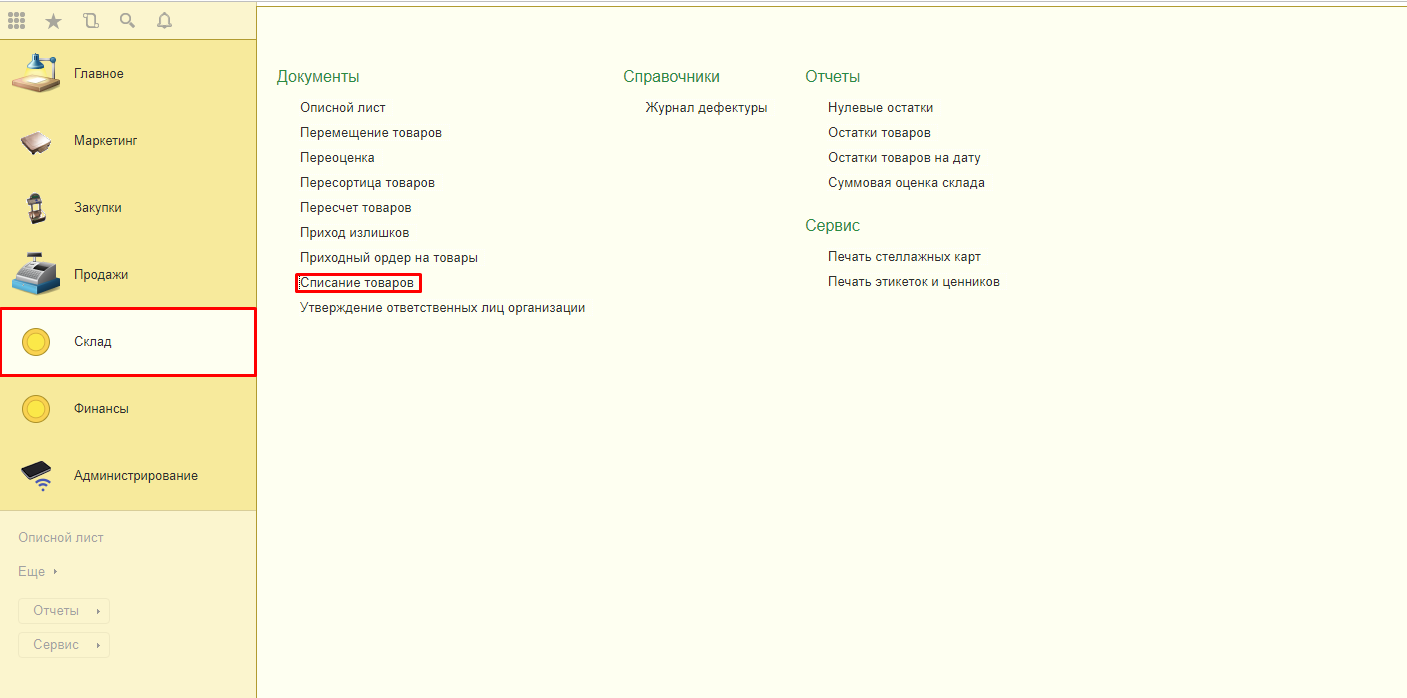Open Печать этикеток и ценников

coord(913,282)
